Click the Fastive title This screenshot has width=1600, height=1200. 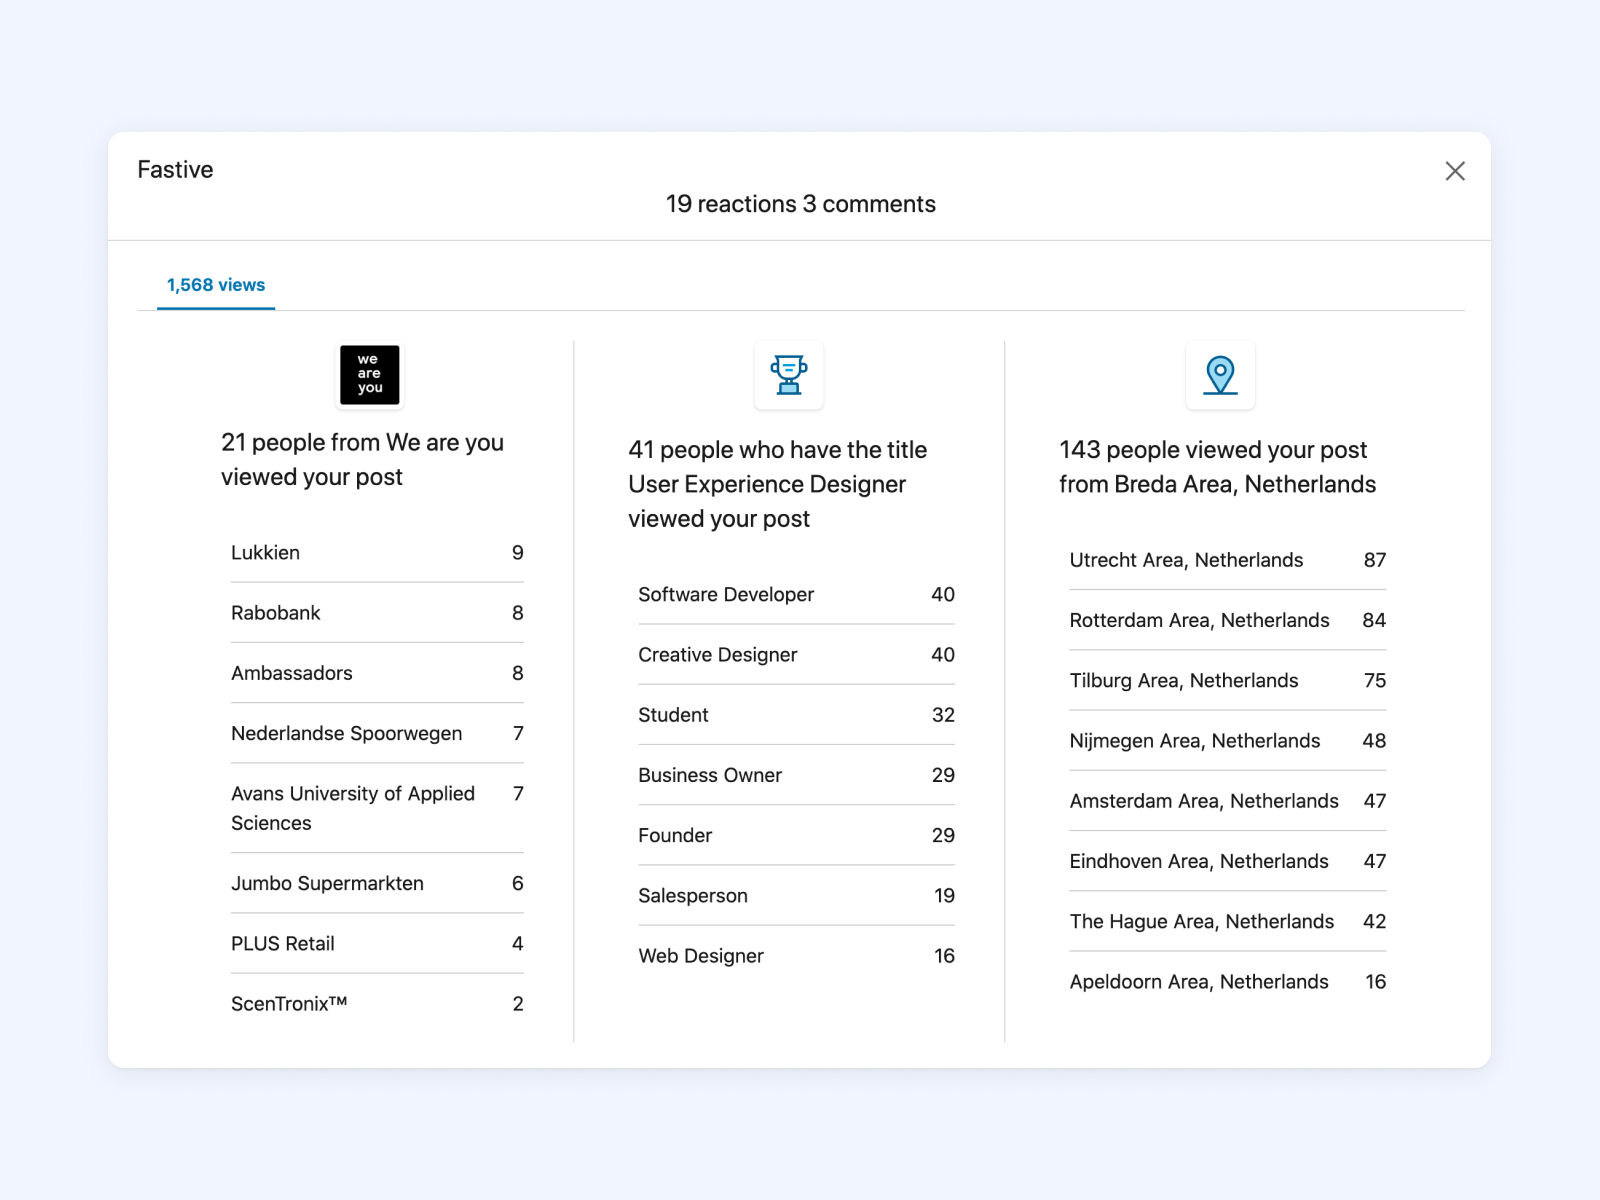click(175, 170)
